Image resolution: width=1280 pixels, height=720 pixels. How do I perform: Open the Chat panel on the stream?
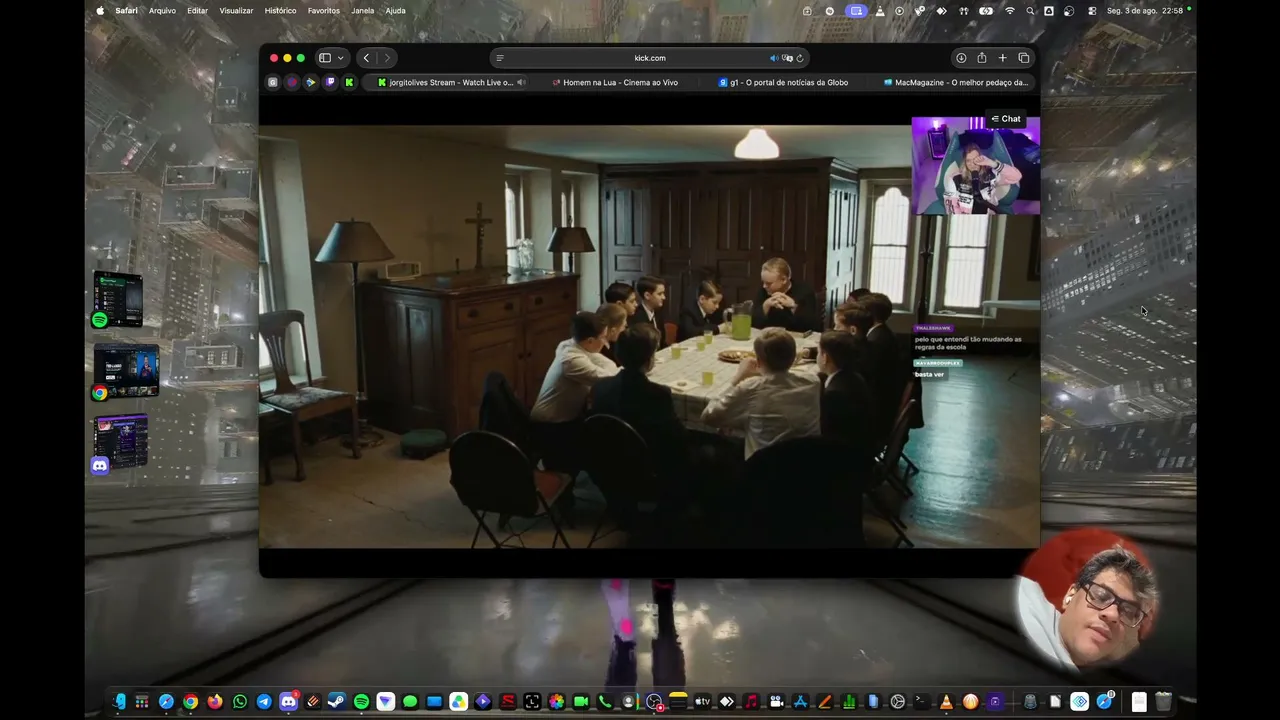[x=1005, y=119]
